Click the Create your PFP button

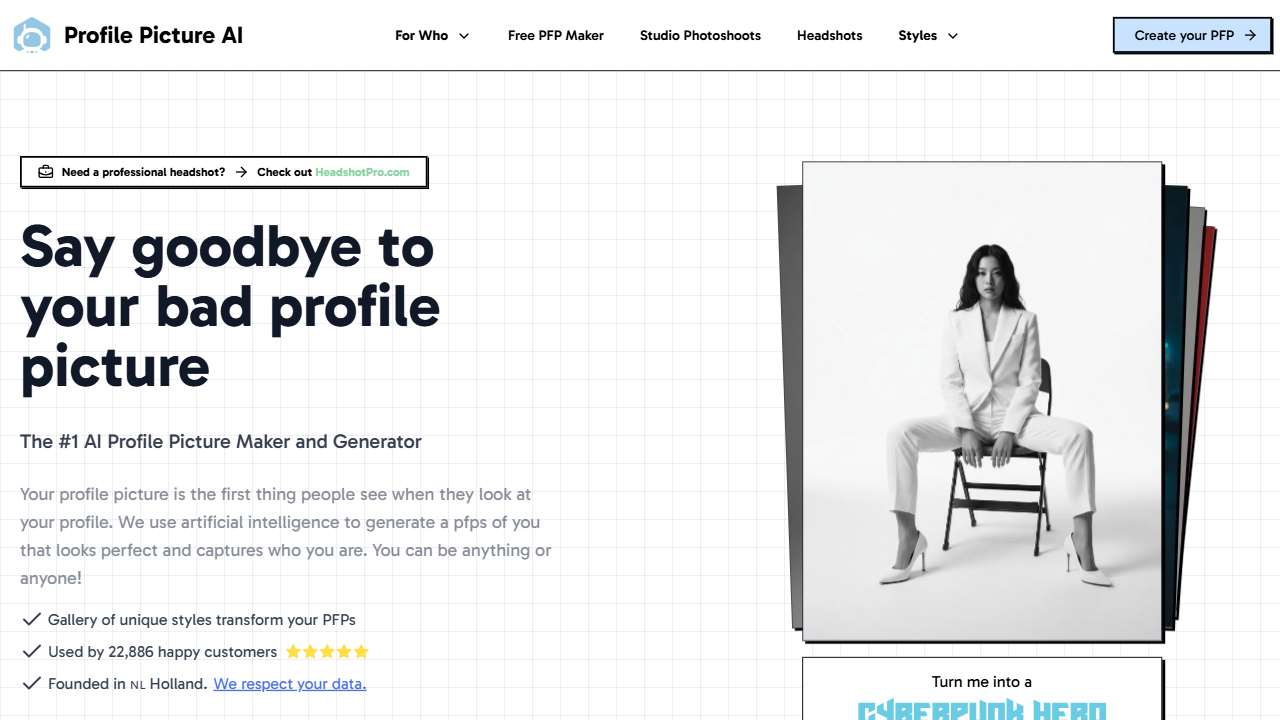[1193, 35]
